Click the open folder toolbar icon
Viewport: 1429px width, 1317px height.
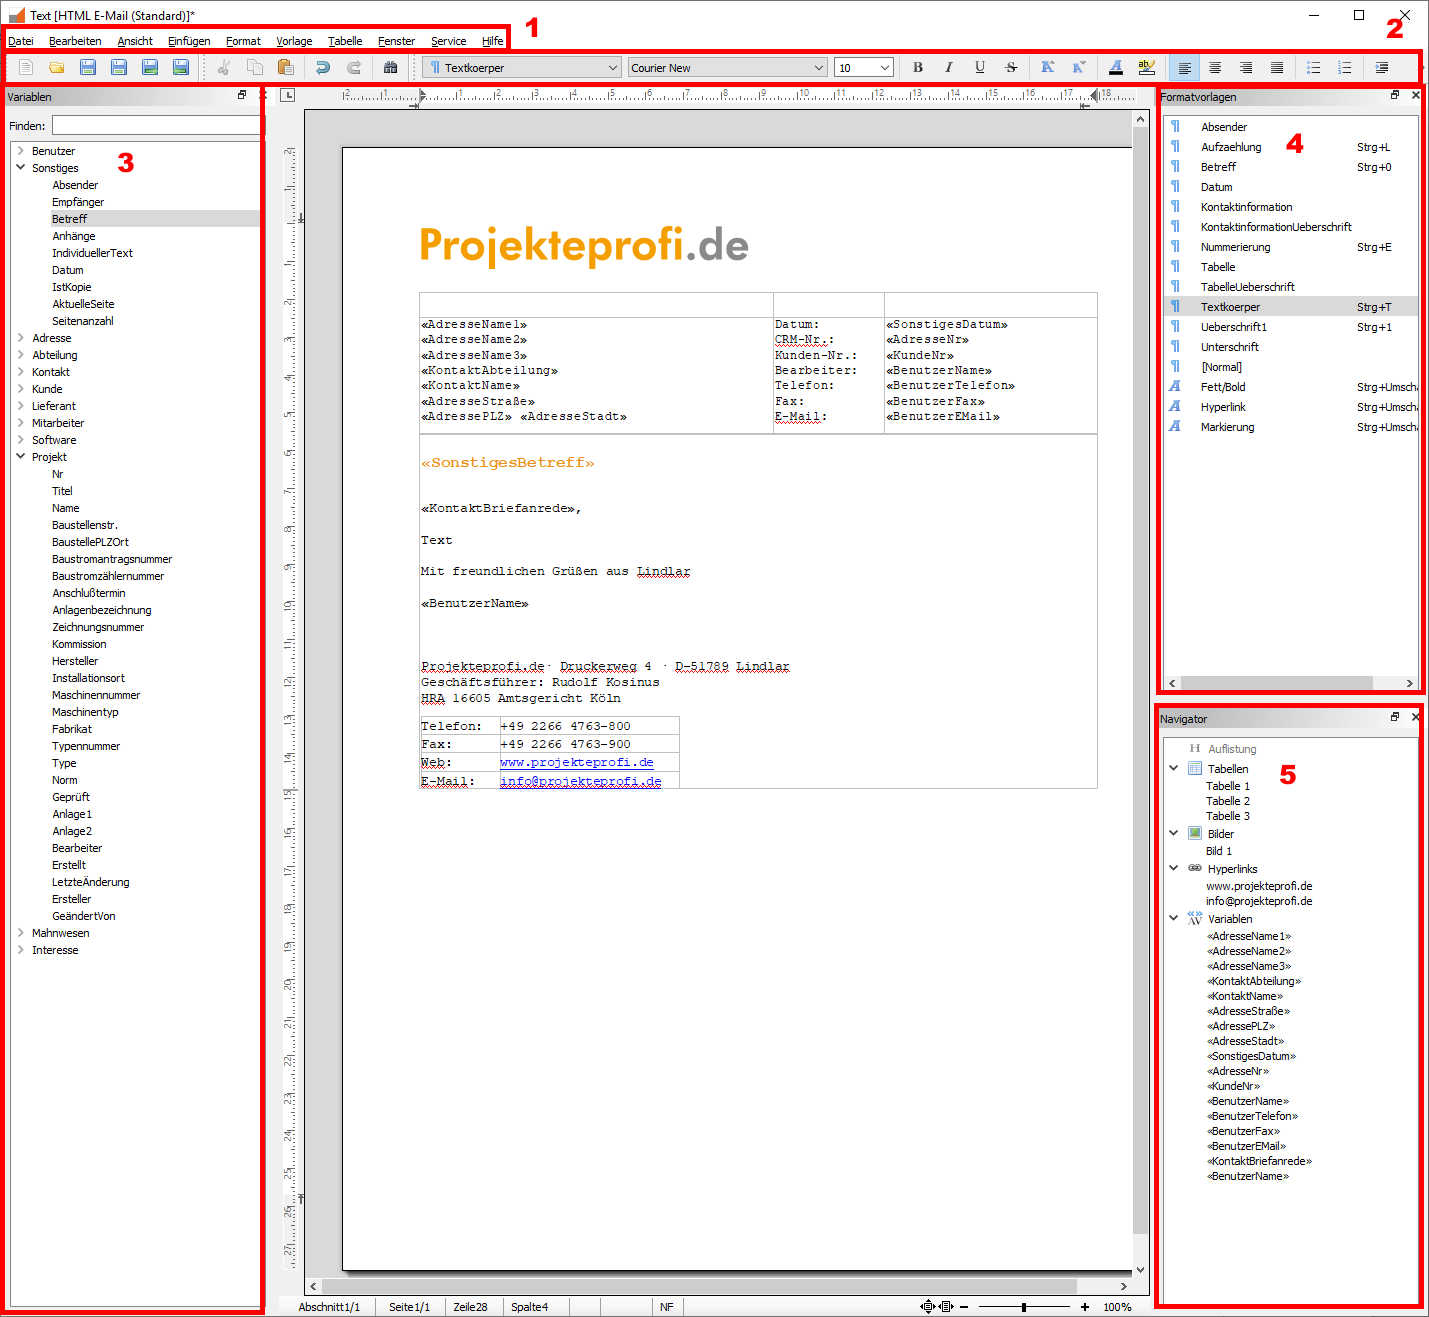[57, 67]
